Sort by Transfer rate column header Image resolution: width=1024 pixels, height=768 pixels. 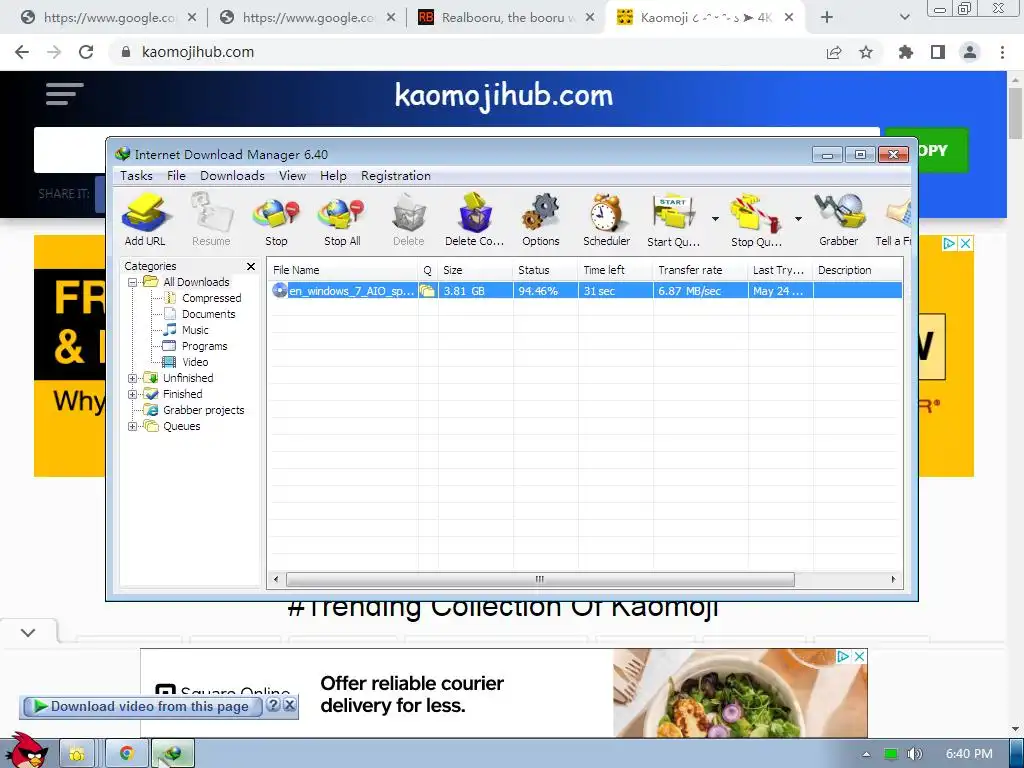tap(701, 270)
